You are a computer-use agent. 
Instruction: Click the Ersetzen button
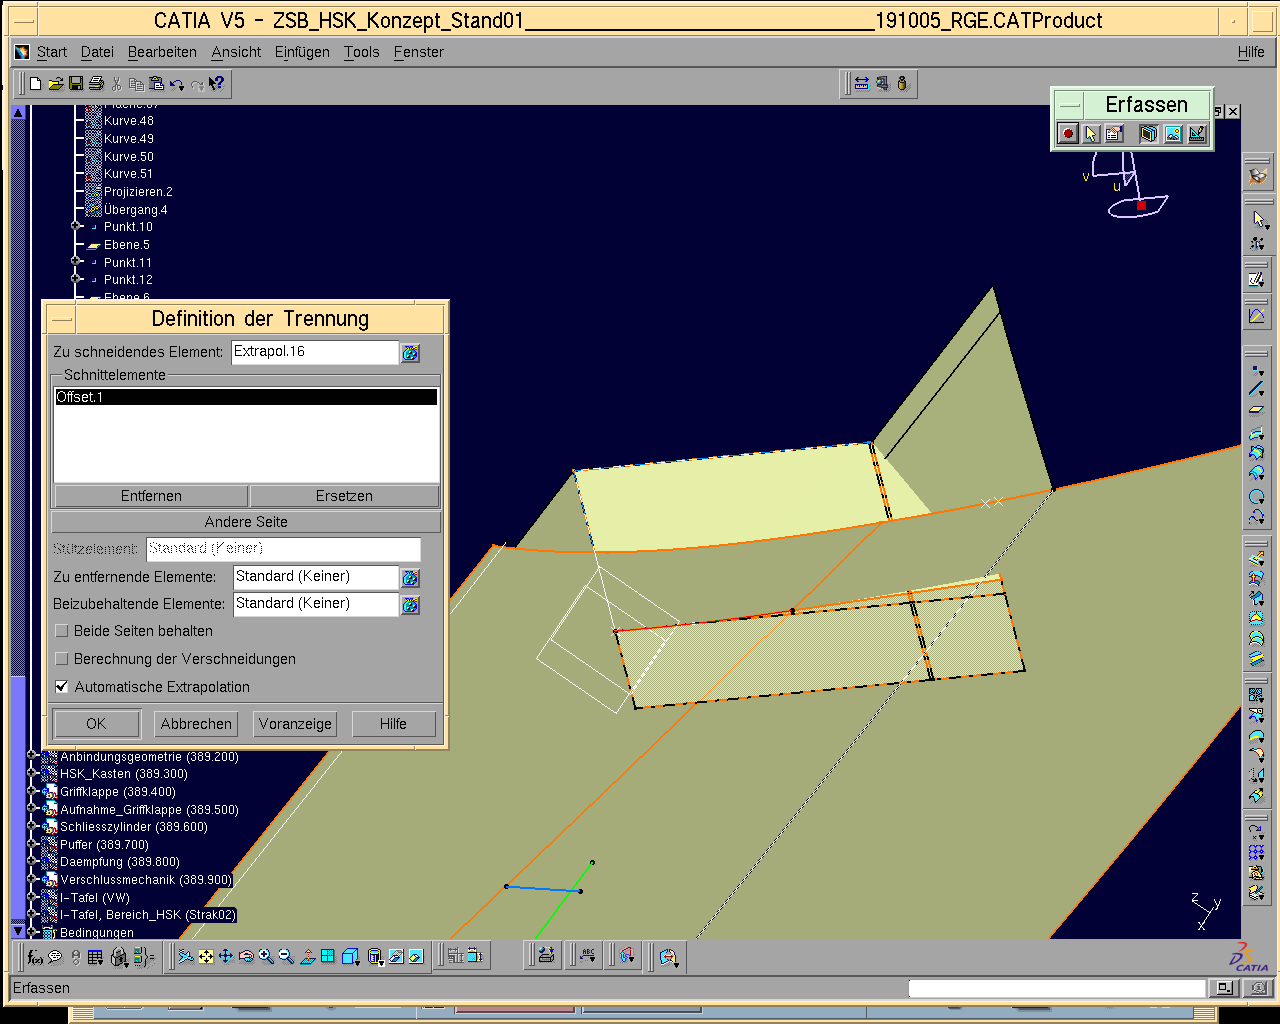[x=344, y=496]
